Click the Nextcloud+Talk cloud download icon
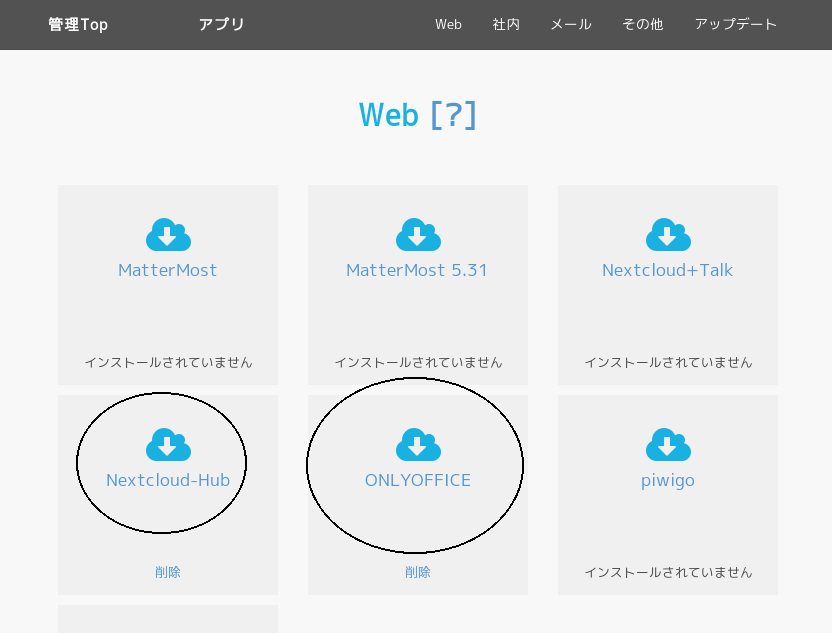Image resolution: width=832 pixels, height=633 pixels. point(668,235)
